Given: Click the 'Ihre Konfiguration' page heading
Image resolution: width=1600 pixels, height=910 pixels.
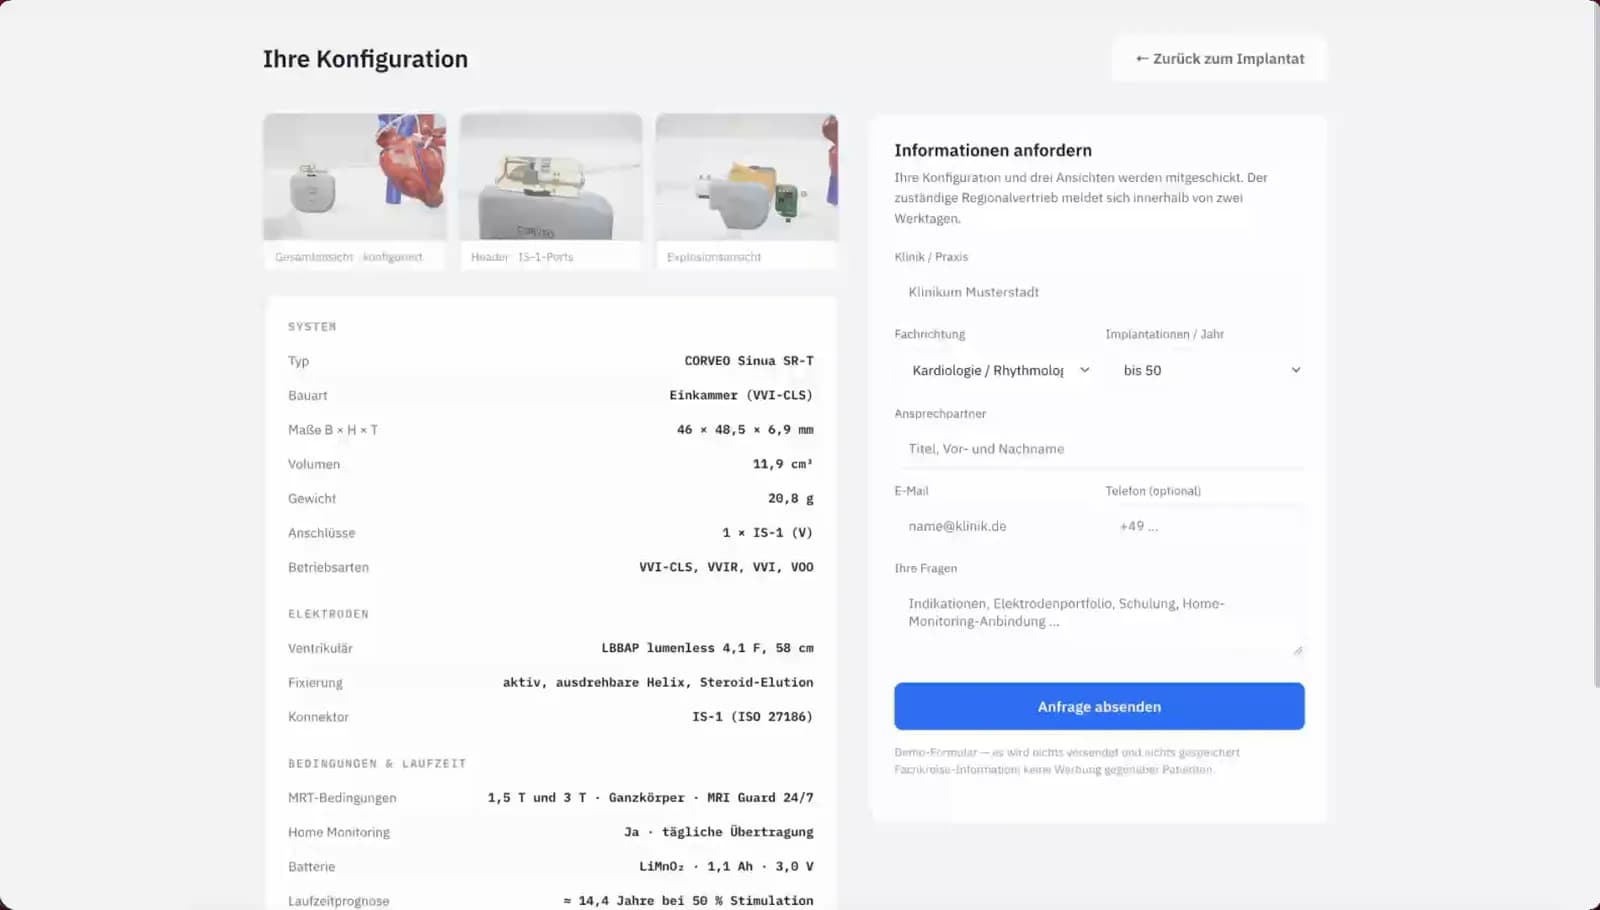Looking at the screenshot, I should 365,59.
